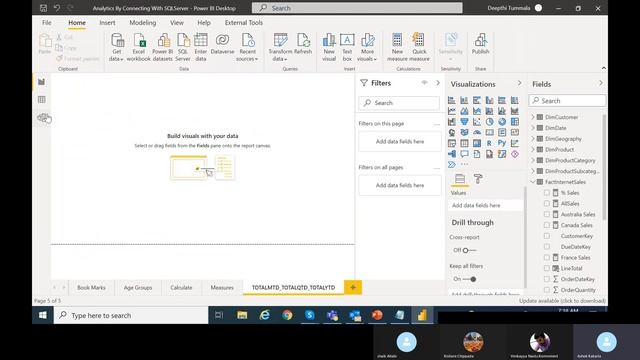This screenshot has height=360, width=640.
Task: Check the CustomerKey field
Action: pyautogui.click(x=547, y=236)
